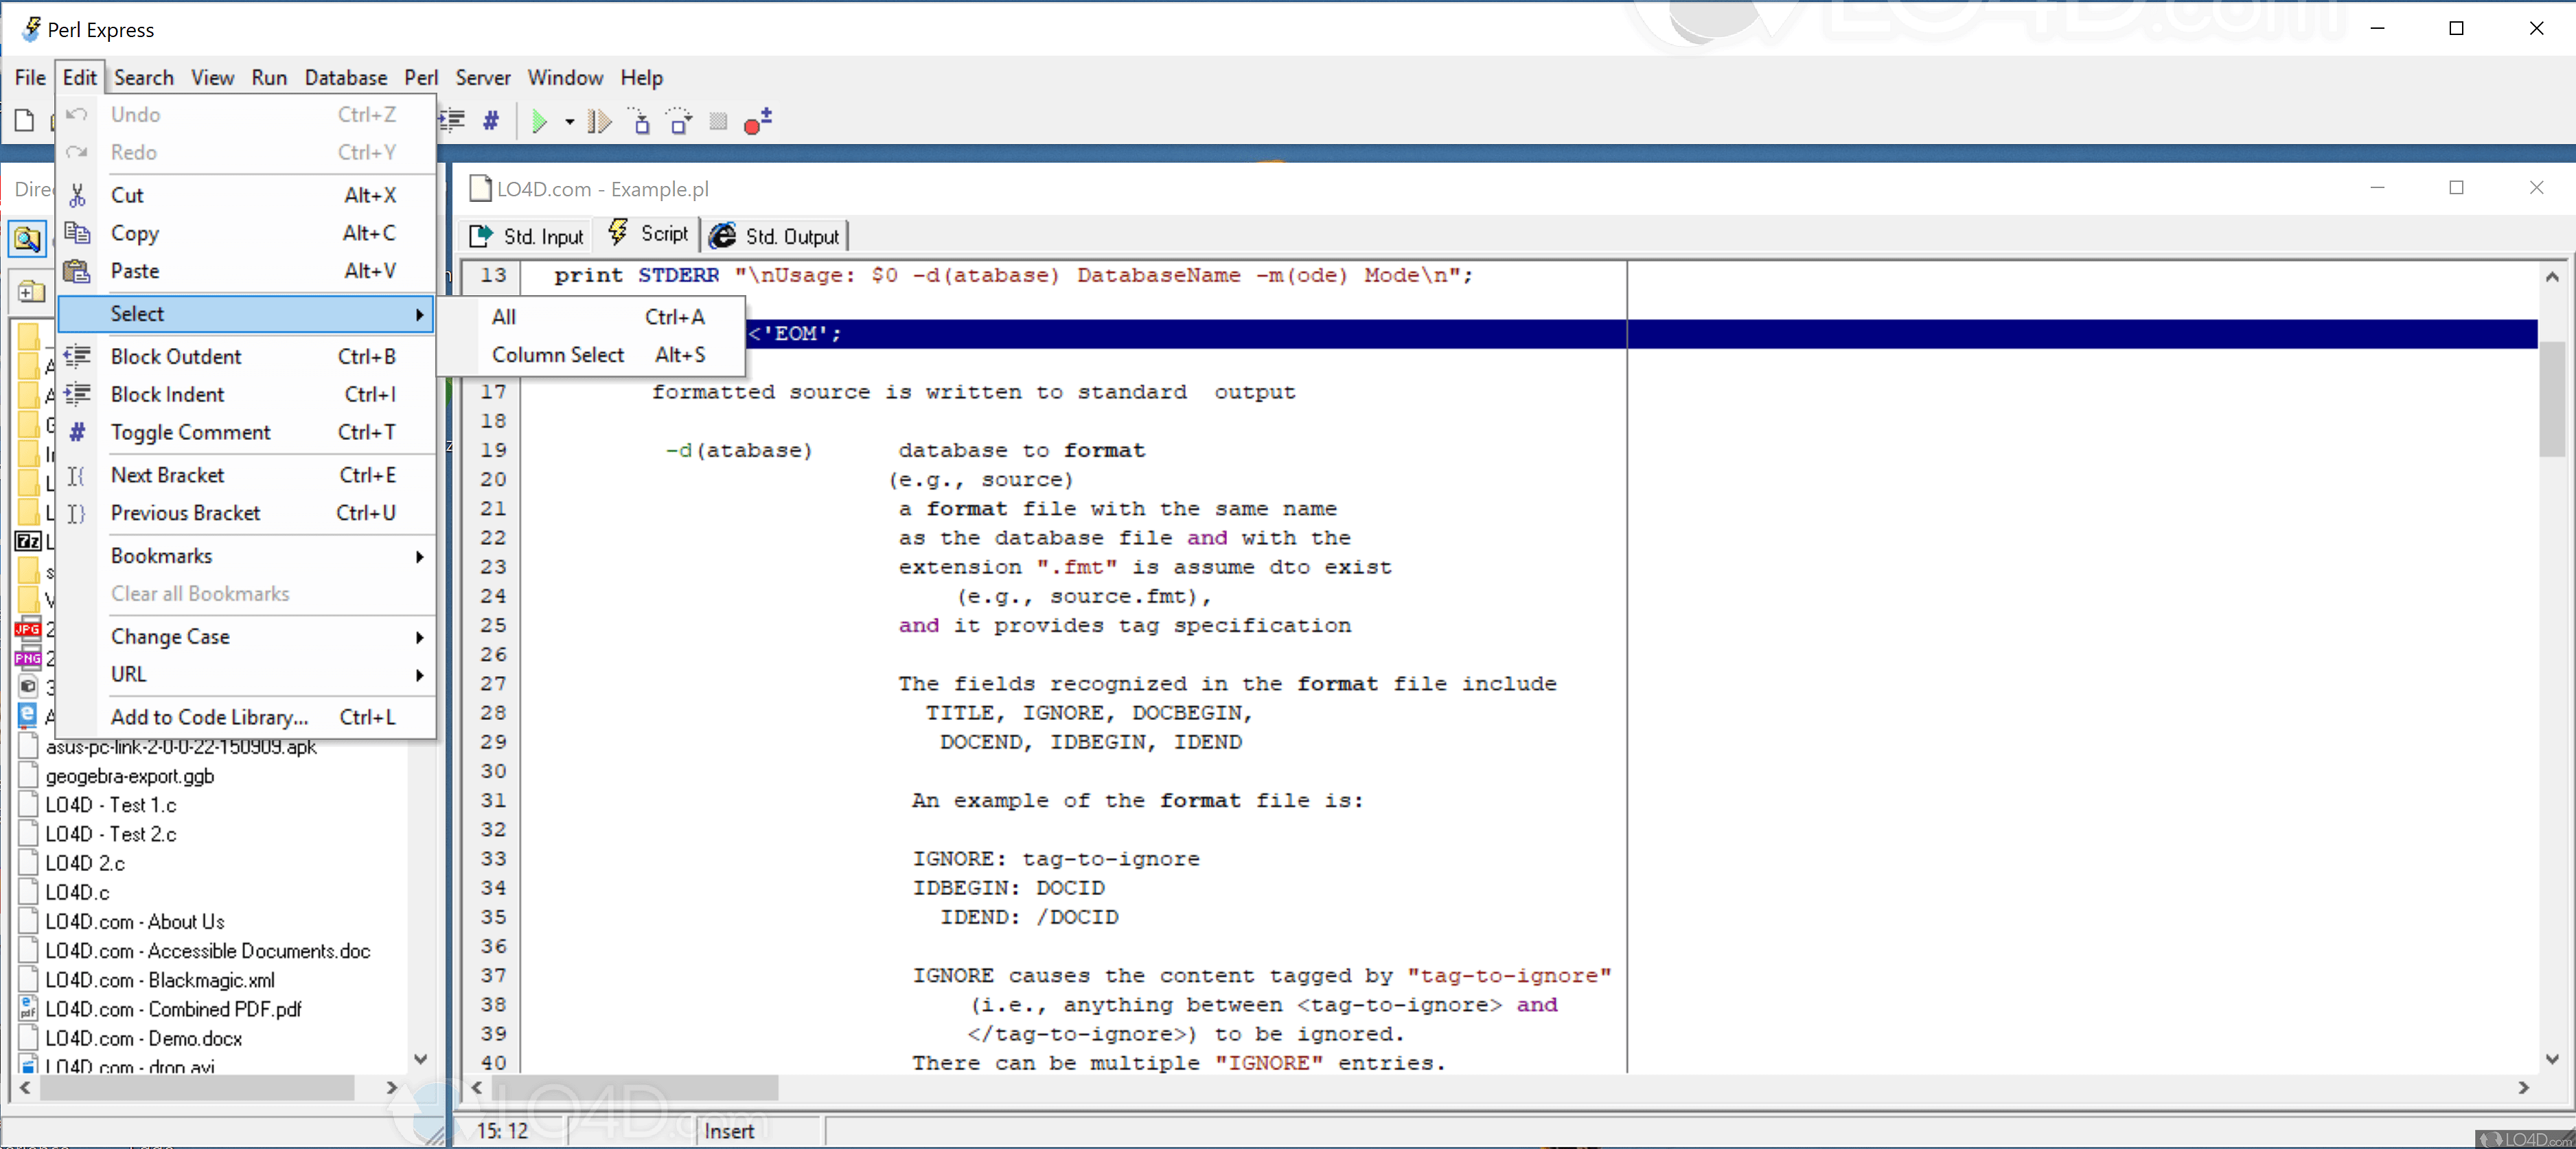Open the run options dropdown next to run button
The height and width of the screenshot is (1149, 2576).
570,121
